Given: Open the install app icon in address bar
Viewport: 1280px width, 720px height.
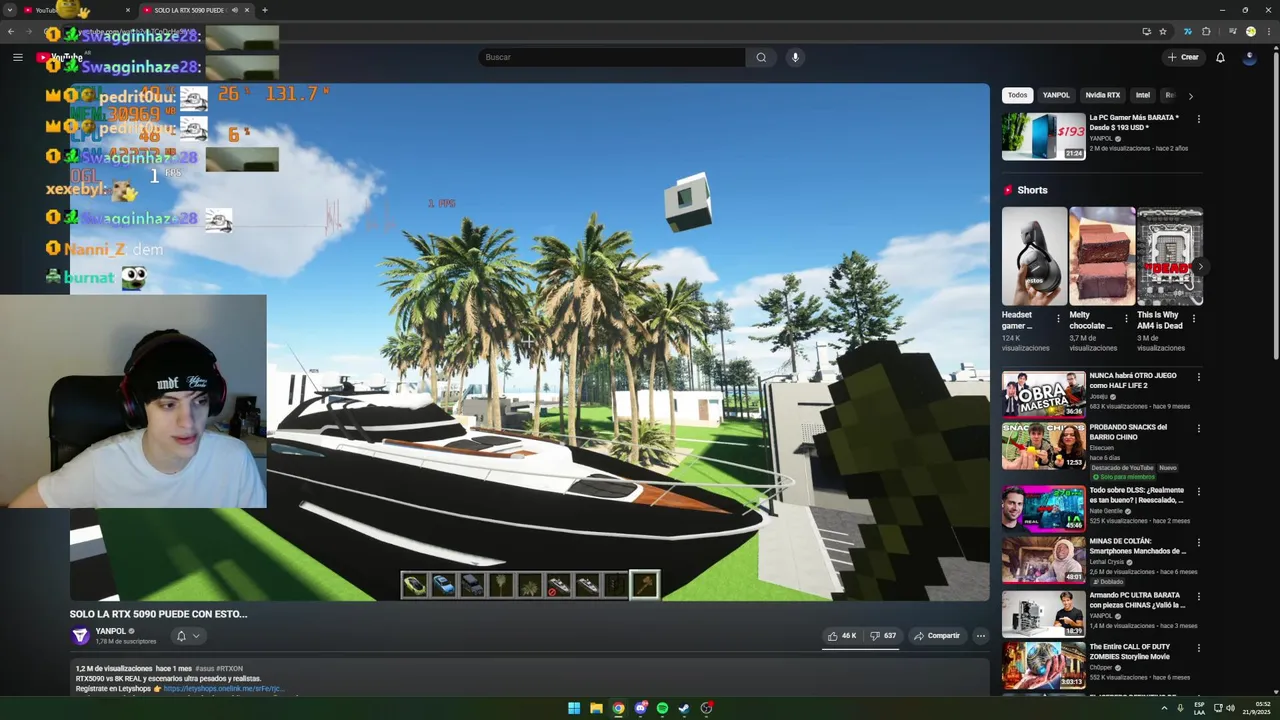Looking at the screenshot, I should [1146, 31].
